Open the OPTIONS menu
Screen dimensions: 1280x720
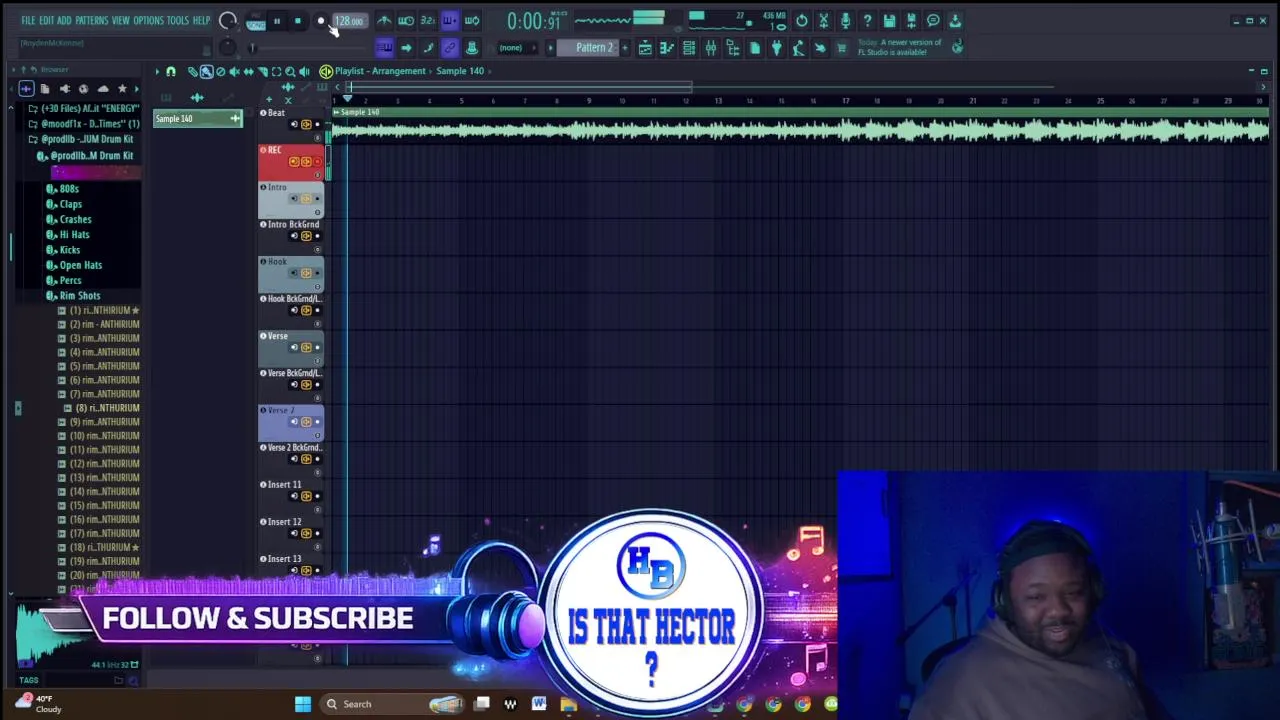(148, 21)
